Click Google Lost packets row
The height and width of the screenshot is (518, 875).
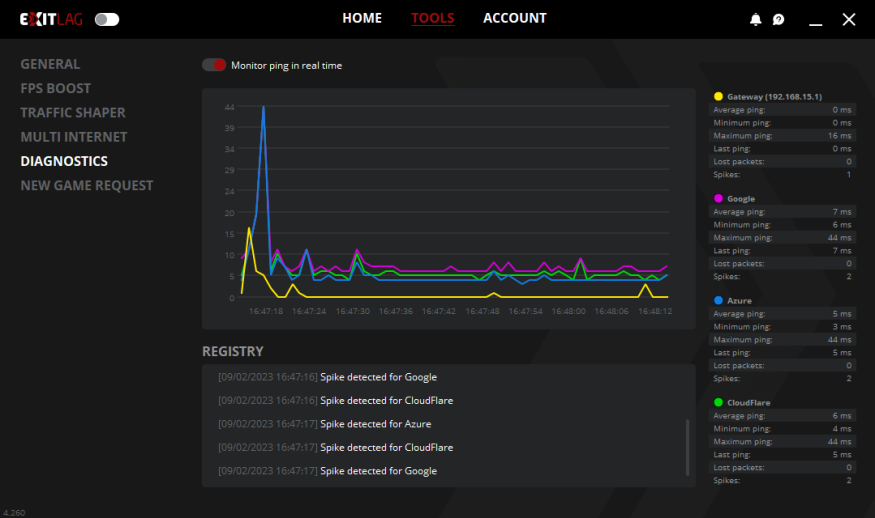pyautogui.click(x=782, y=263)
